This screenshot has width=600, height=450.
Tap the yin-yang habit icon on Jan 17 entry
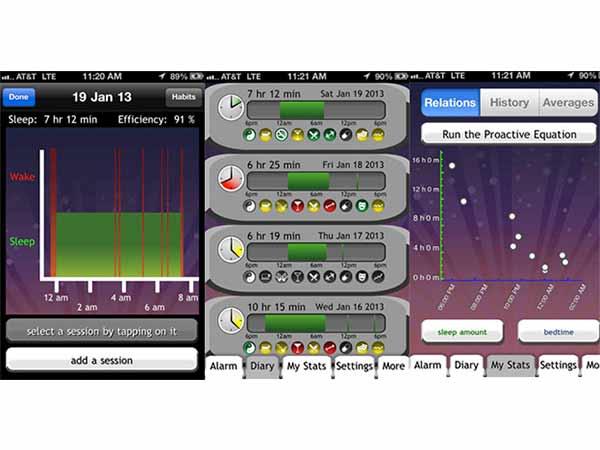point(248,276)
